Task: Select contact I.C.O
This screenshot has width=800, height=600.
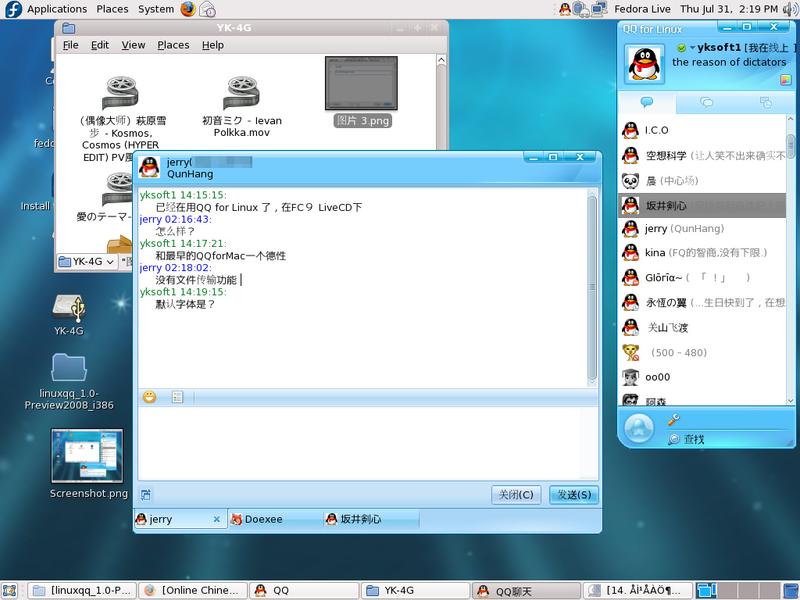Action: point(703,130)
